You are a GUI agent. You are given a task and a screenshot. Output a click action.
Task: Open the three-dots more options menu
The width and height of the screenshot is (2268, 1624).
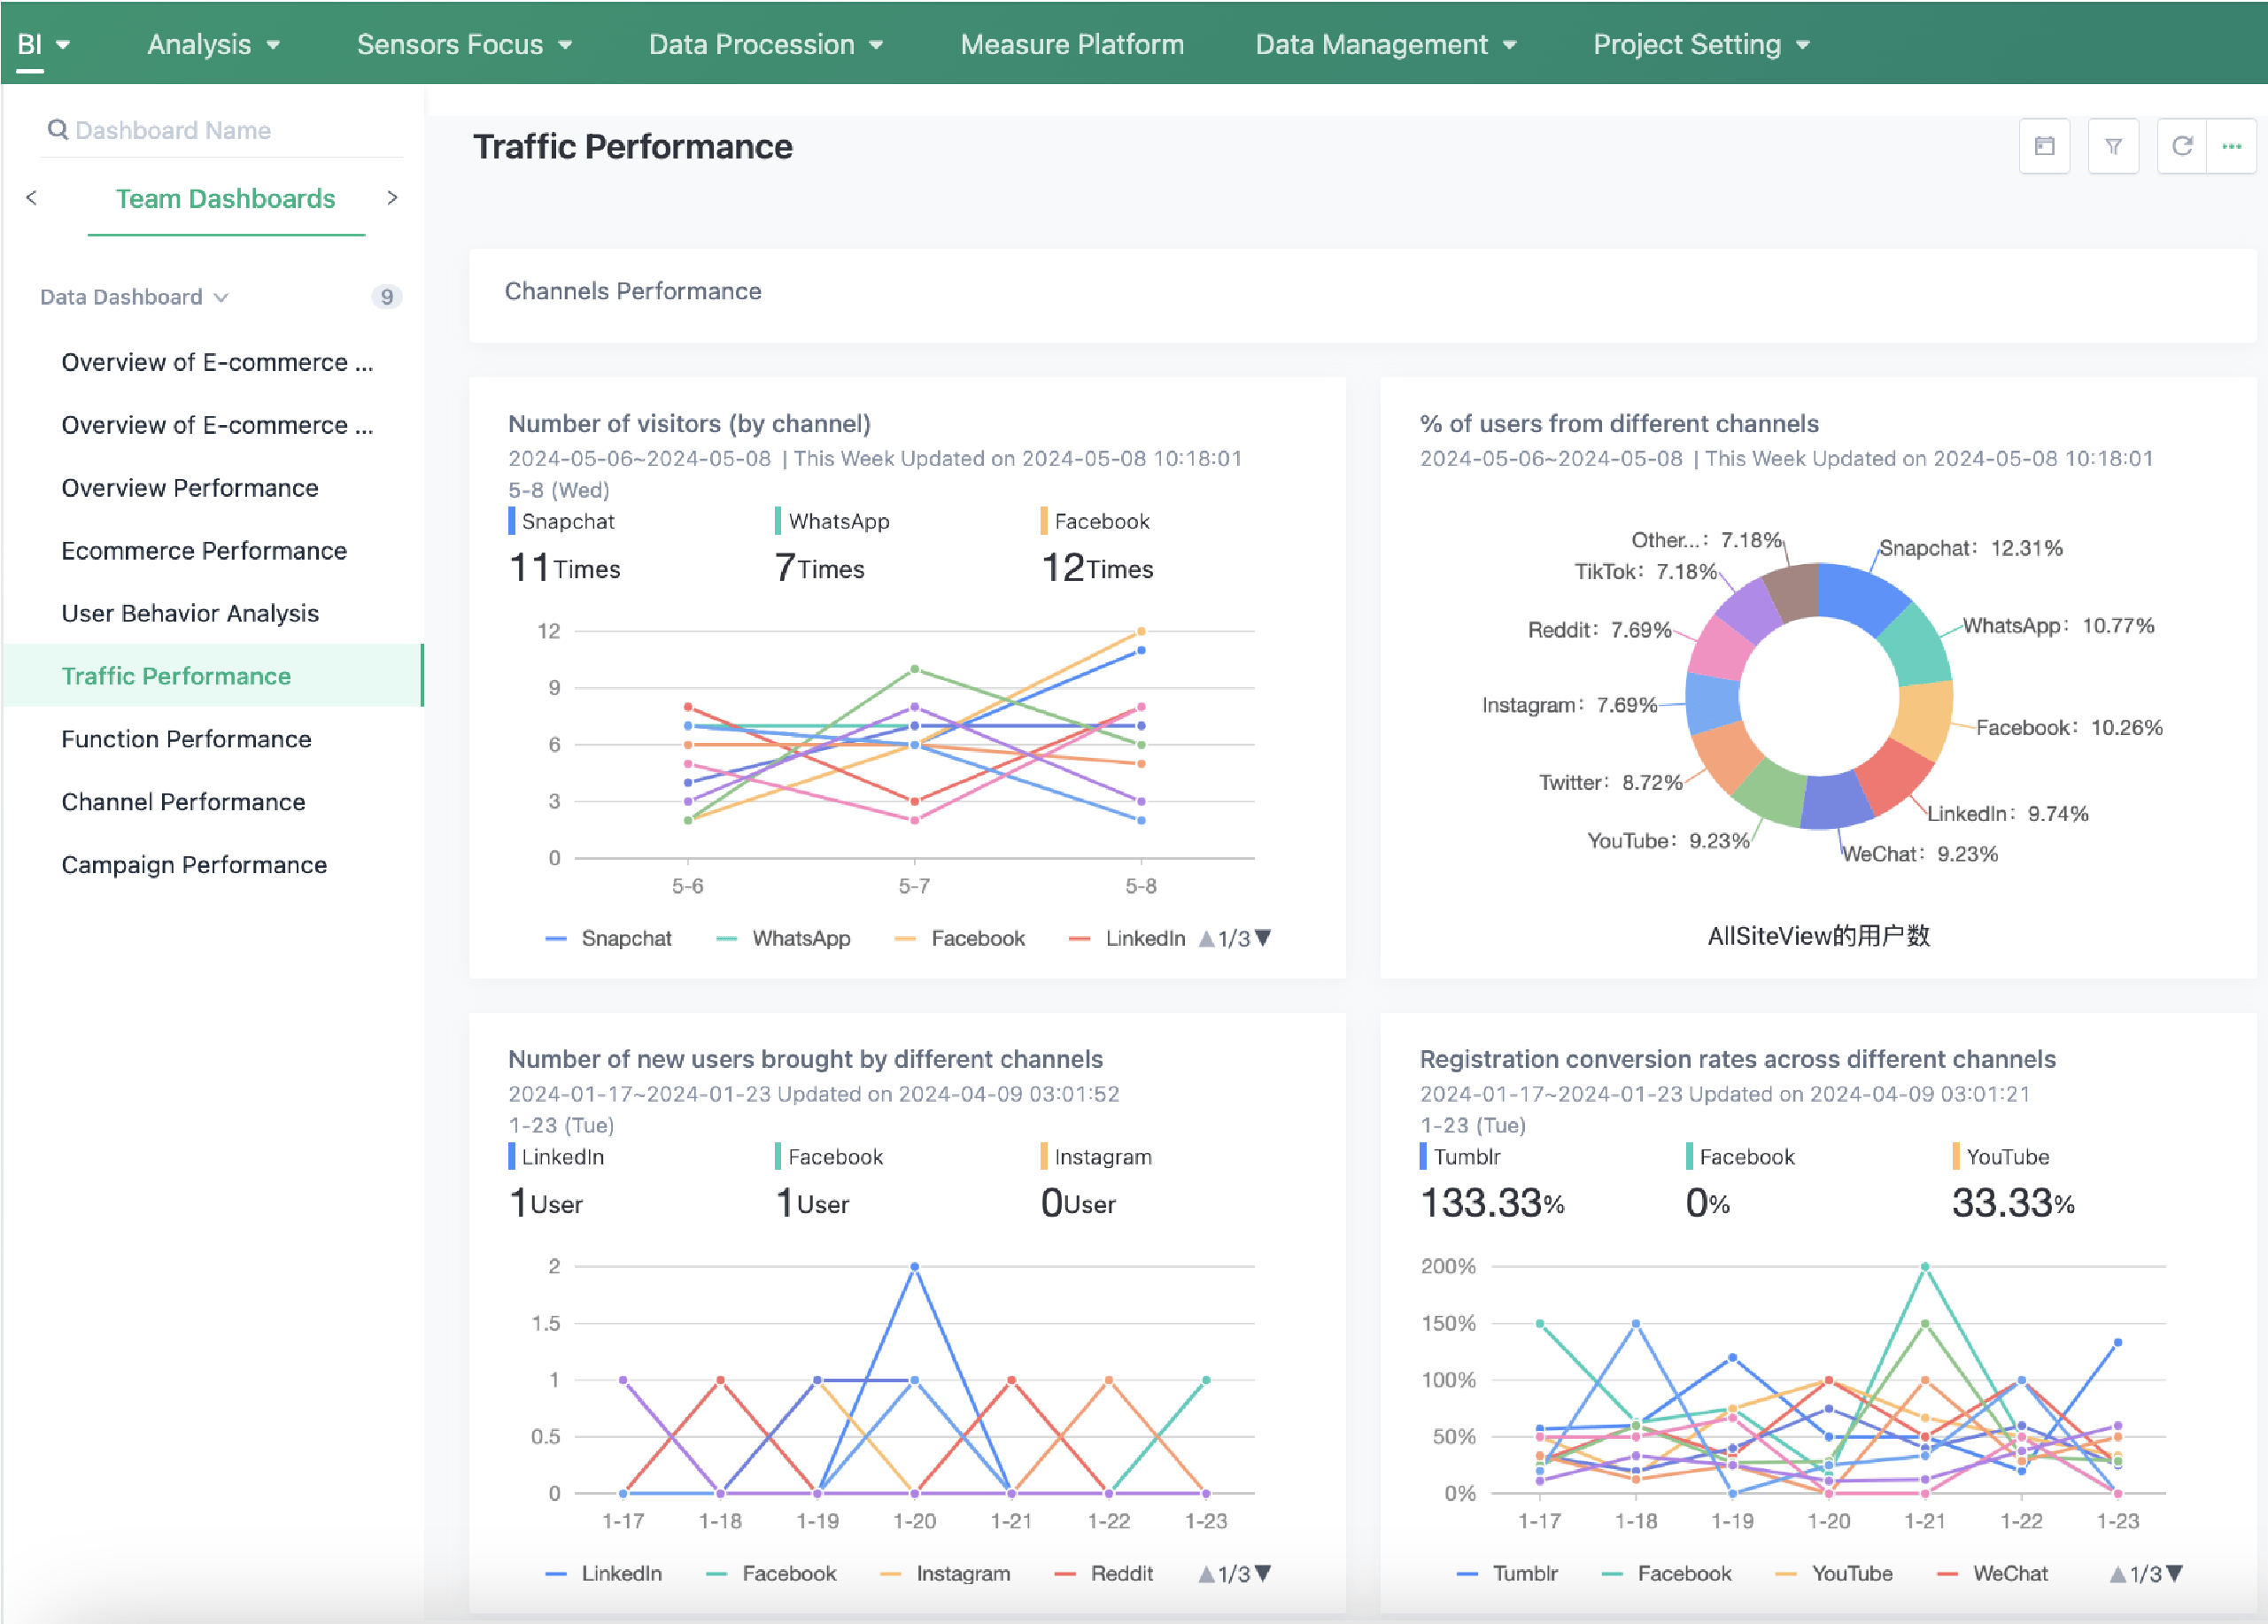2231,146
